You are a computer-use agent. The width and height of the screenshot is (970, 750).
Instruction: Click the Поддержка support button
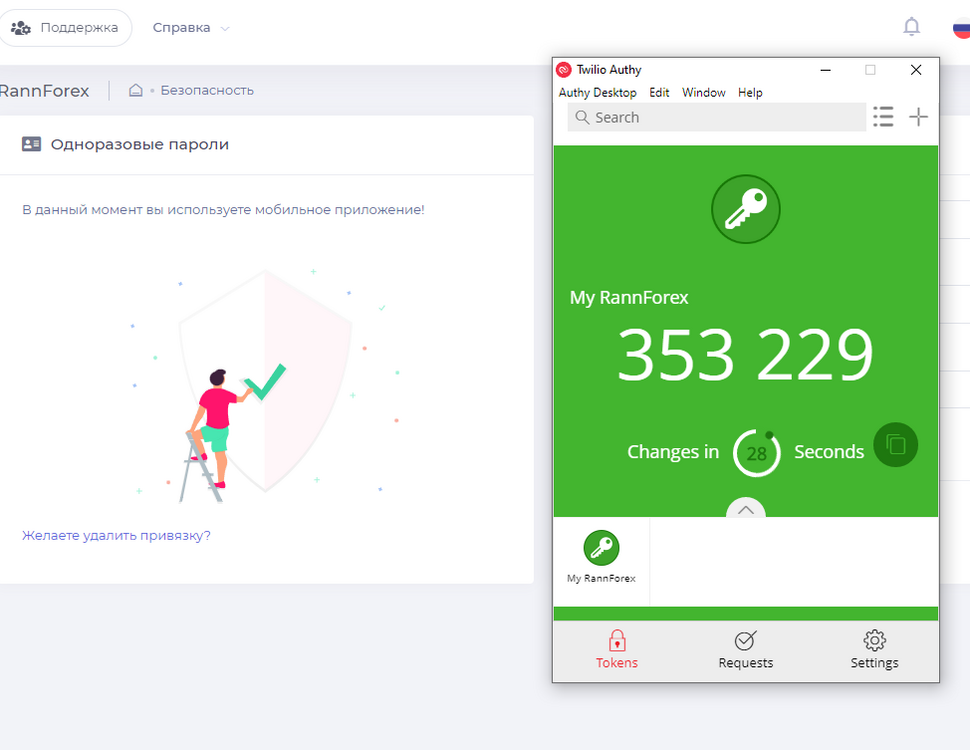pos(65,28)
